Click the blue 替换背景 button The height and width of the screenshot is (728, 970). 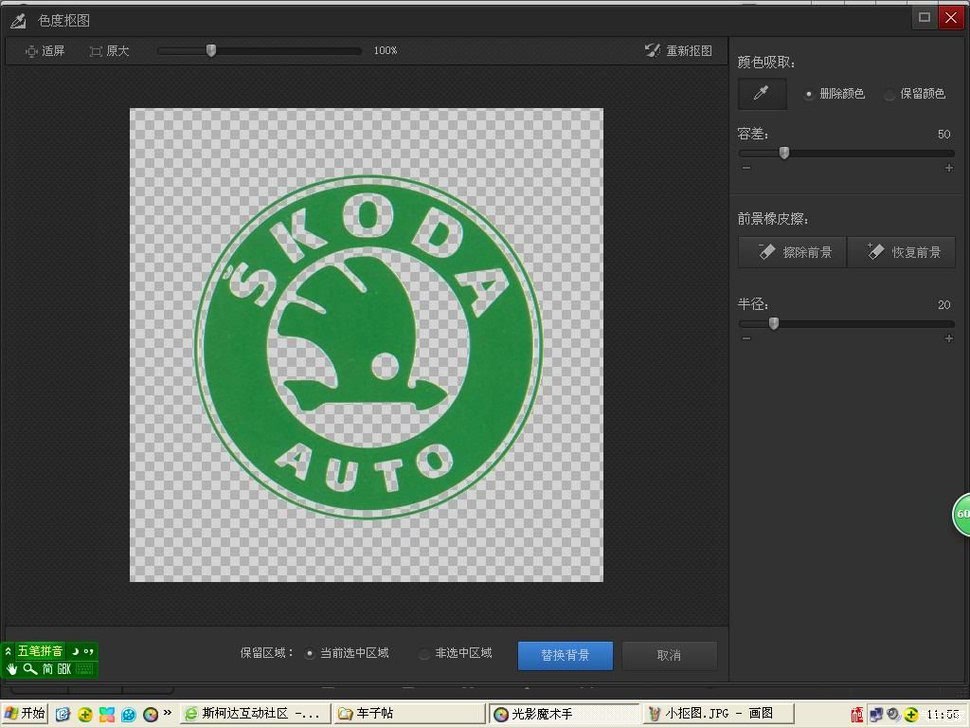(x=565, y=655)
